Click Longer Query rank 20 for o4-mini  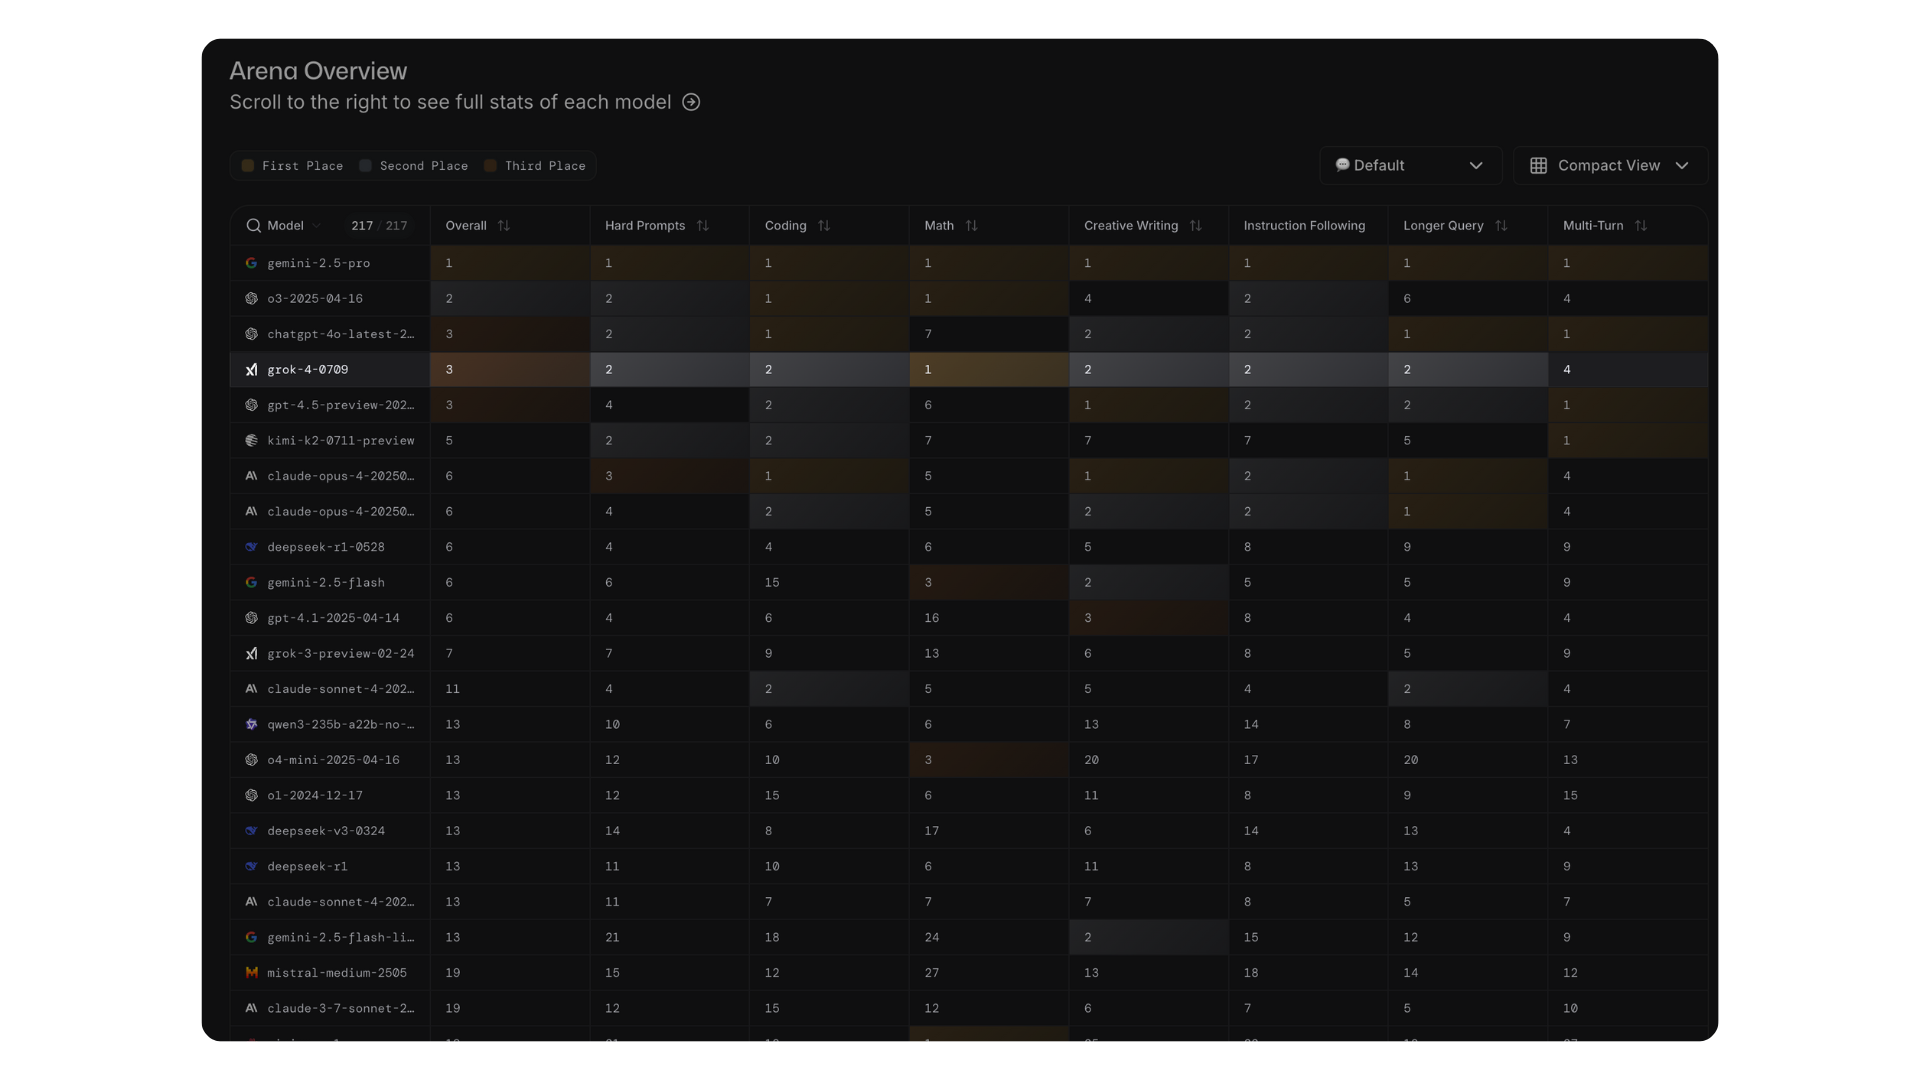(x=1411, y=760)
